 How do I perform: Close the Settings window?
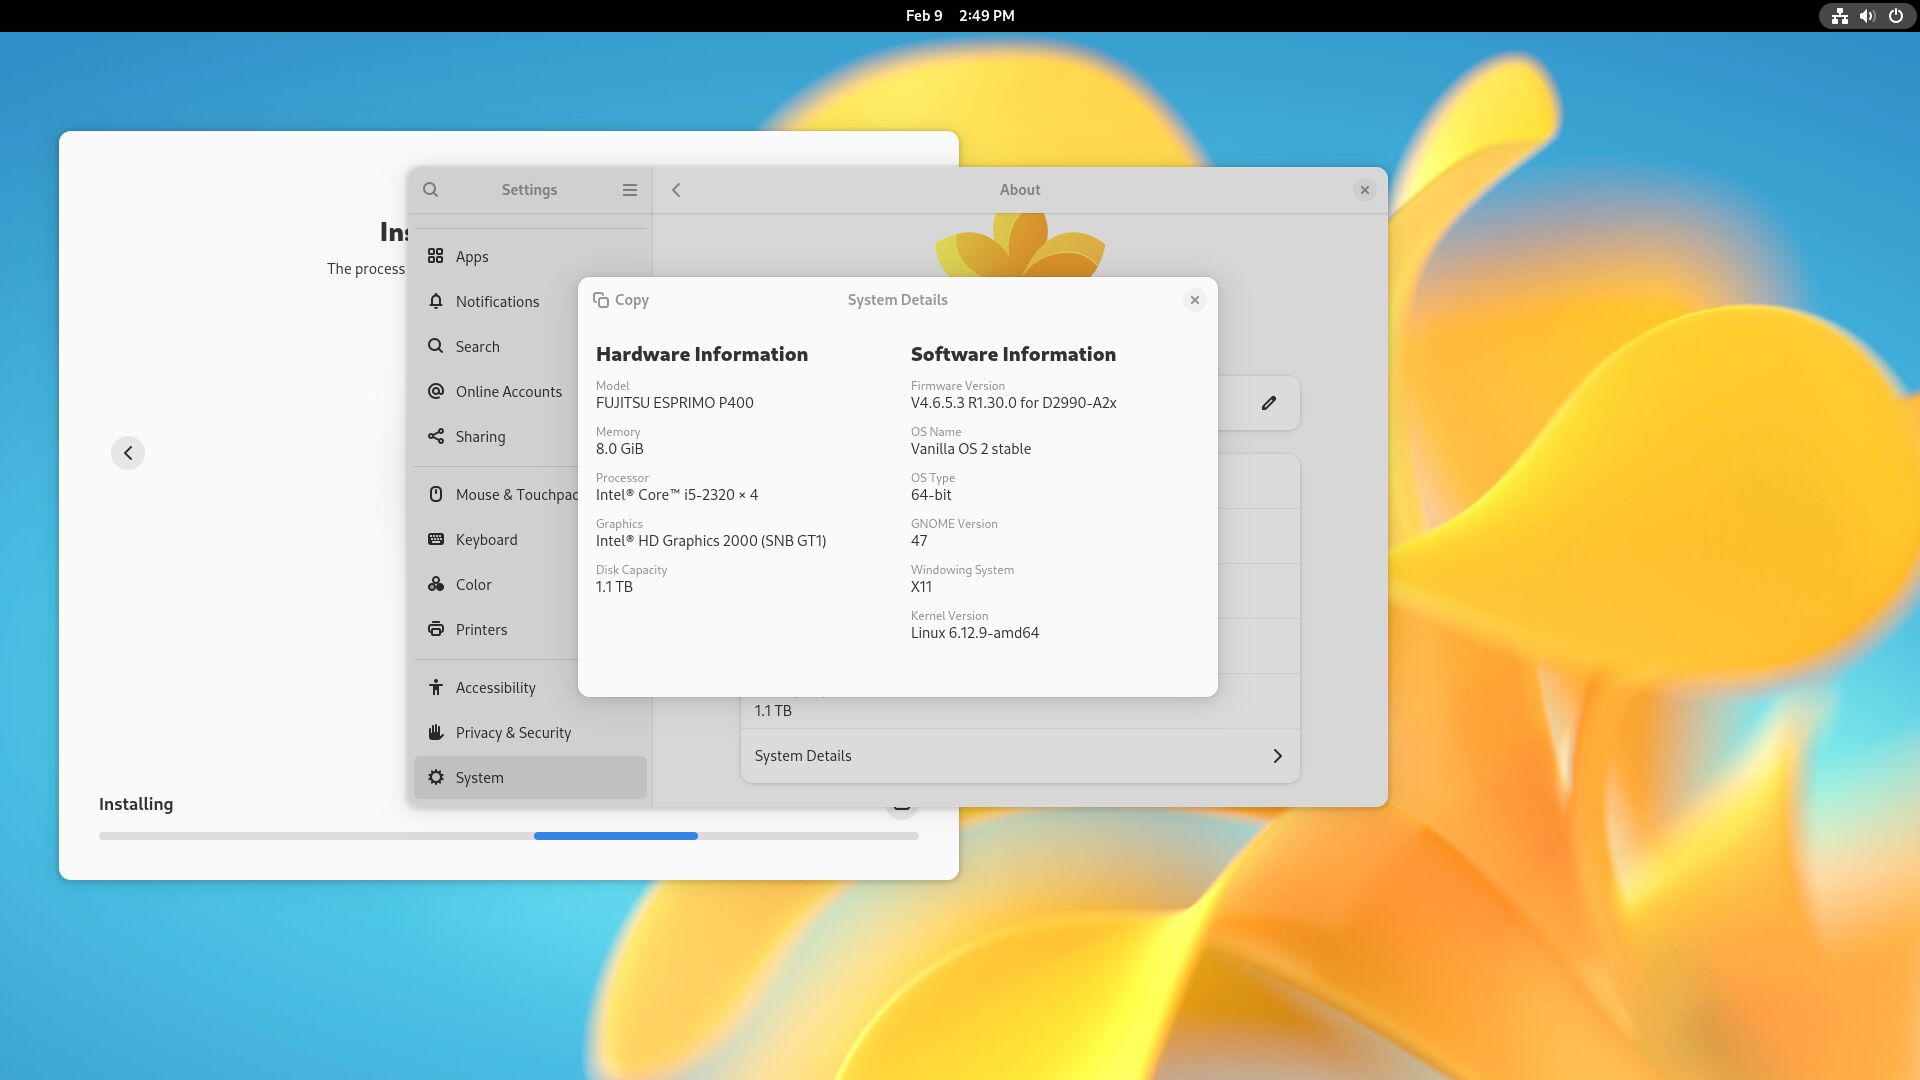(x=1364, y=190)
